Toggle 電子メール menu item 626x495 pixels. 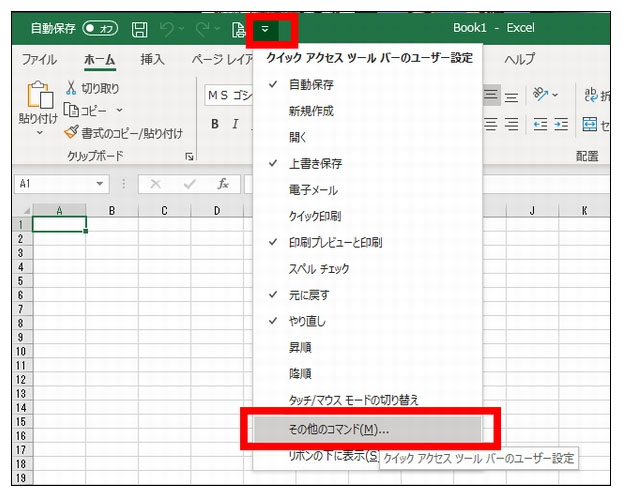point(368,190)
